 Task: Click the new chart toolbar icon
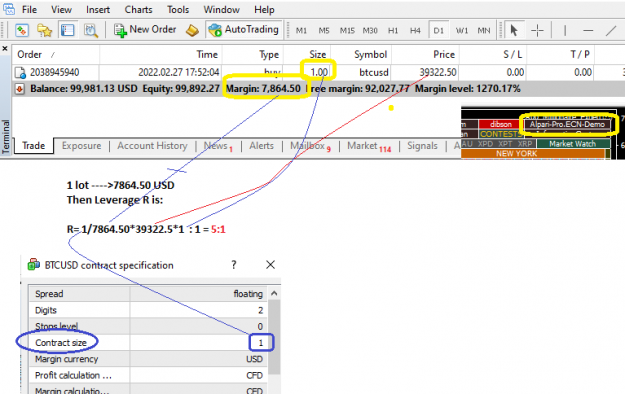point(22,30)
